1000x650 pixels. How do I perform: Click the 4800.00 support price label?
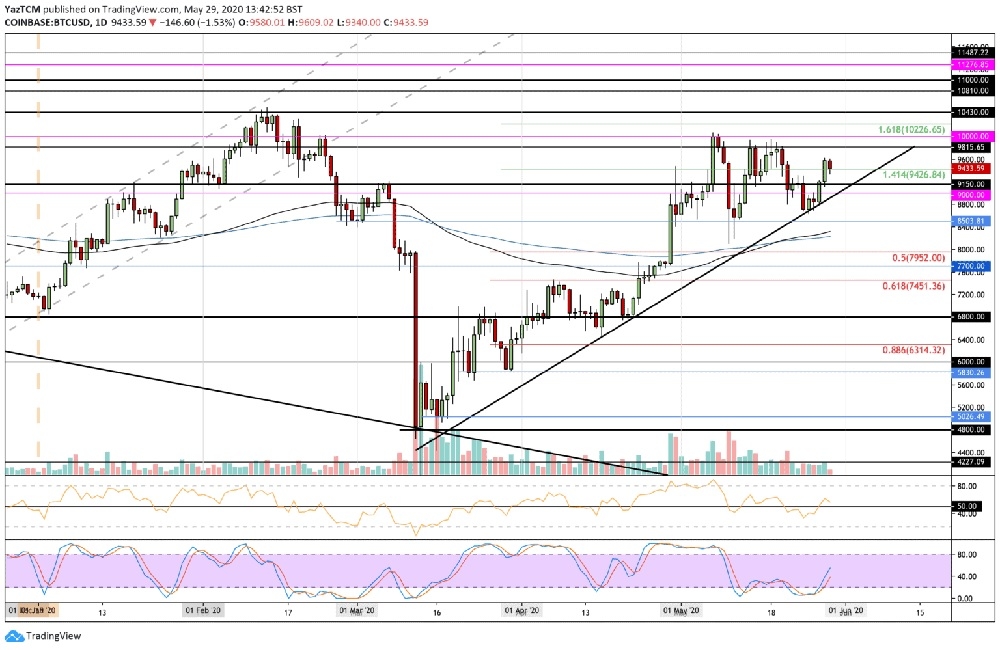tap(971, 430)
